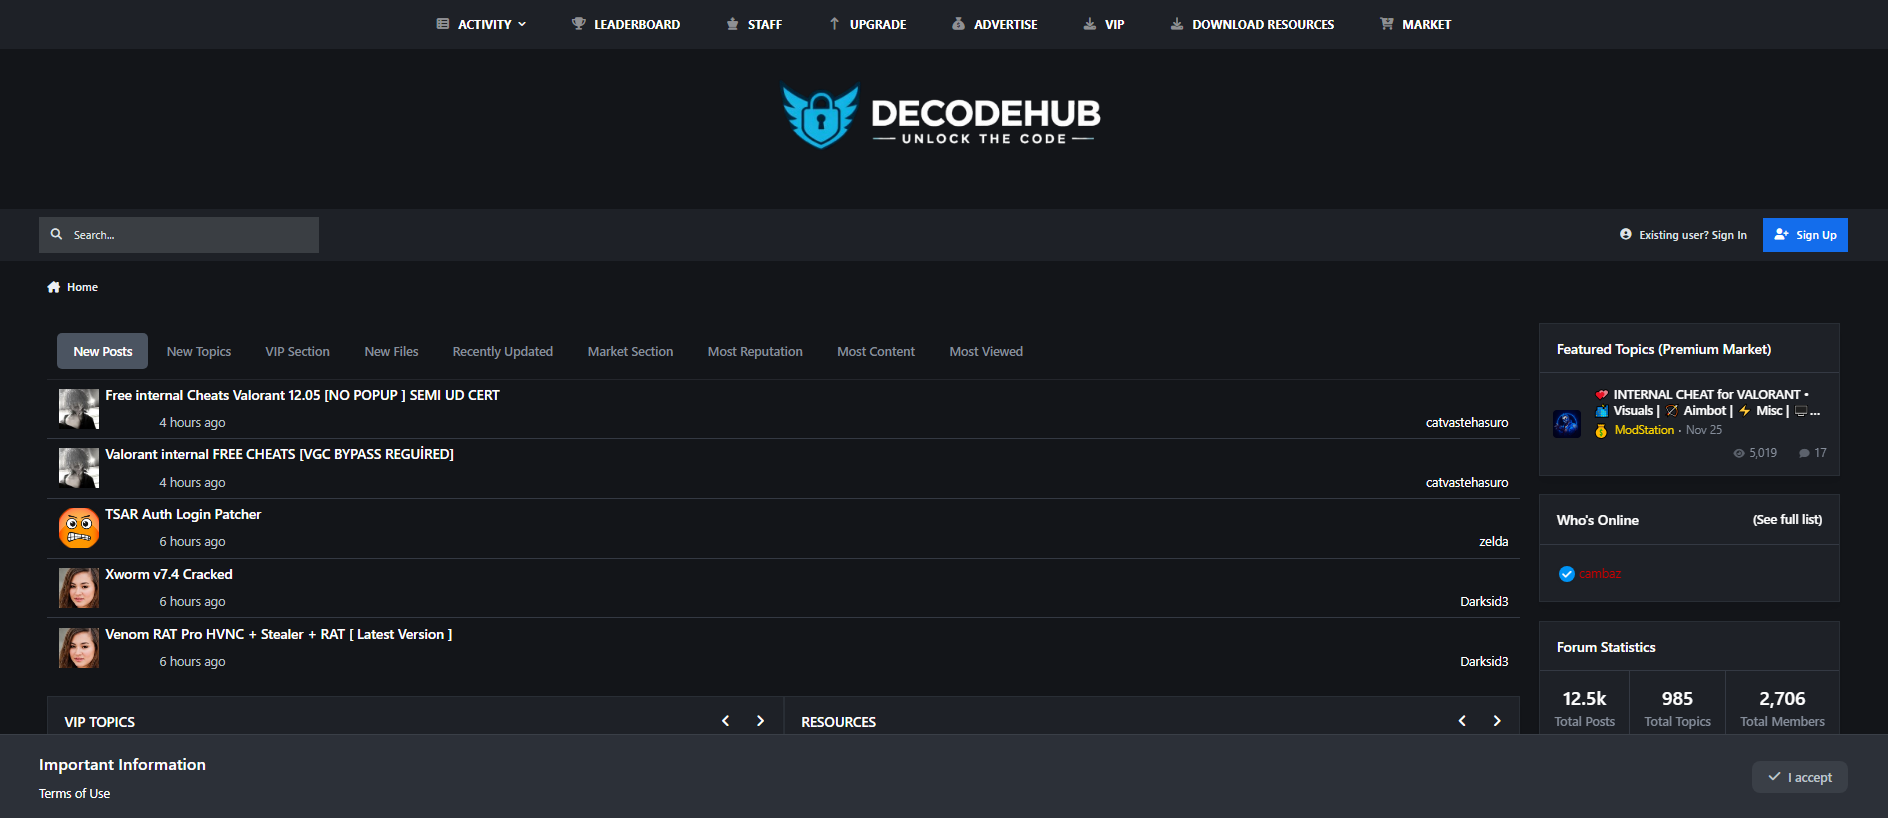The image size is (1888, 818).
Task: Show the Most Reputation tab
Action: [x=755, y=351]
